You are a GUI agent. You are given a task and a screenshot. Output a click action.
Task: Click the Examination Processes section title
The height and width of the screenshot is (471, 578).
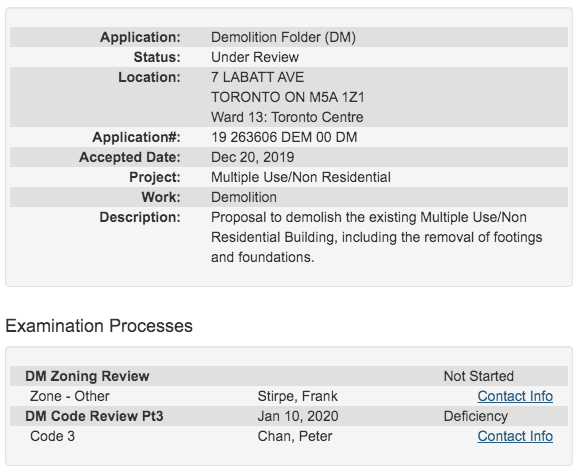[99, 326]
